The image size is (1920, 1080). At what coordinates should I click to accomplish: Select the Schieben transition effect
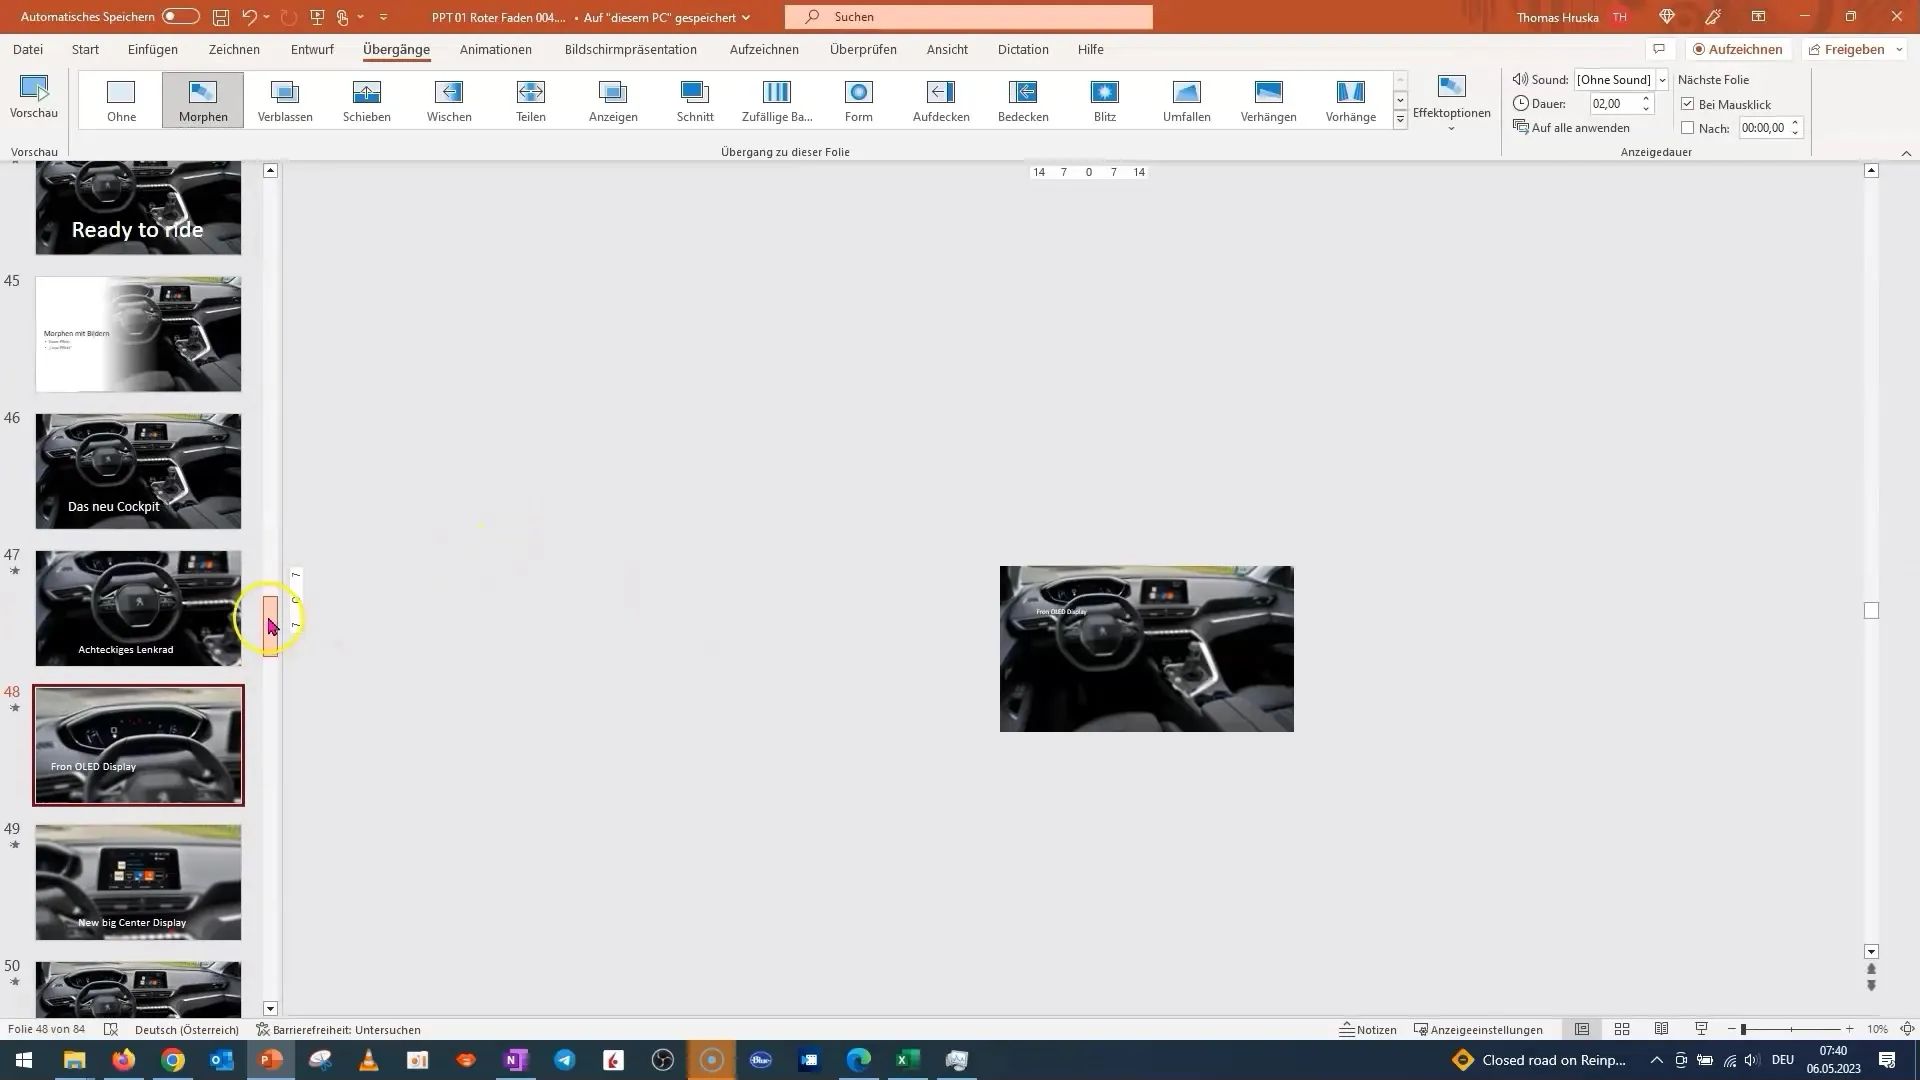(x=367, y=99)
